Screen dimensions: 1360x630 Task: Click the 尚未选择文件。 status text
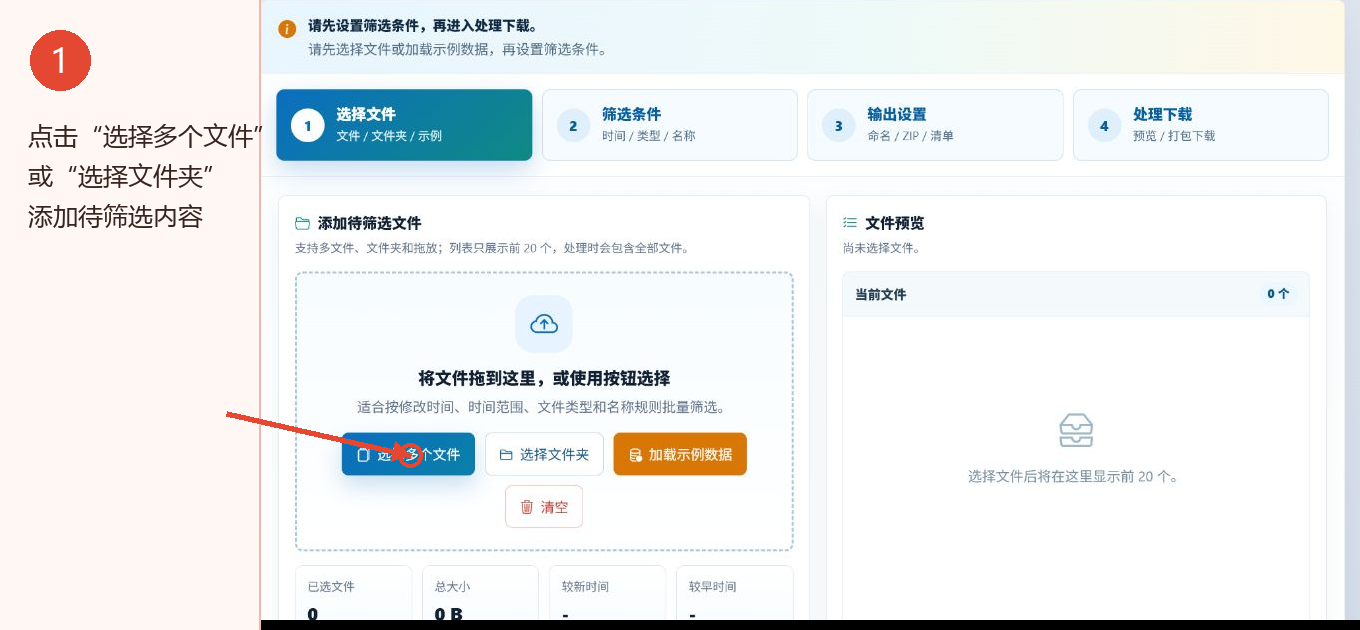tap(881, 248)
